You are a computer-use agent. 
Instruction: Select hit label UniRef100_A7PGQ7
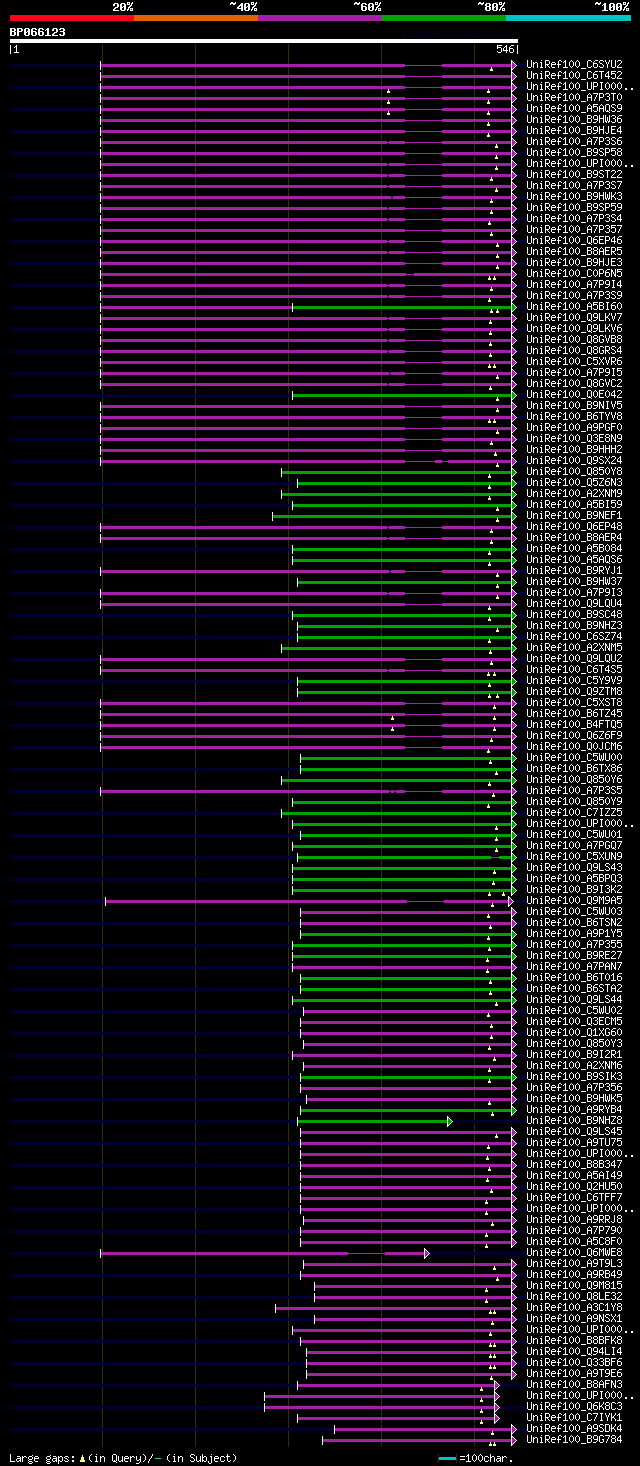574,846
